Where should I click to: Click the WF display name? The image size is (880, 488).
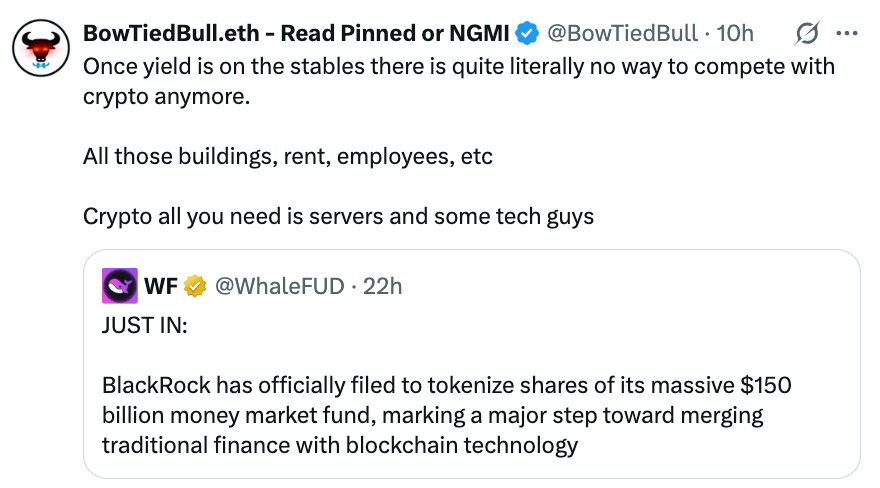coord(161,287)
